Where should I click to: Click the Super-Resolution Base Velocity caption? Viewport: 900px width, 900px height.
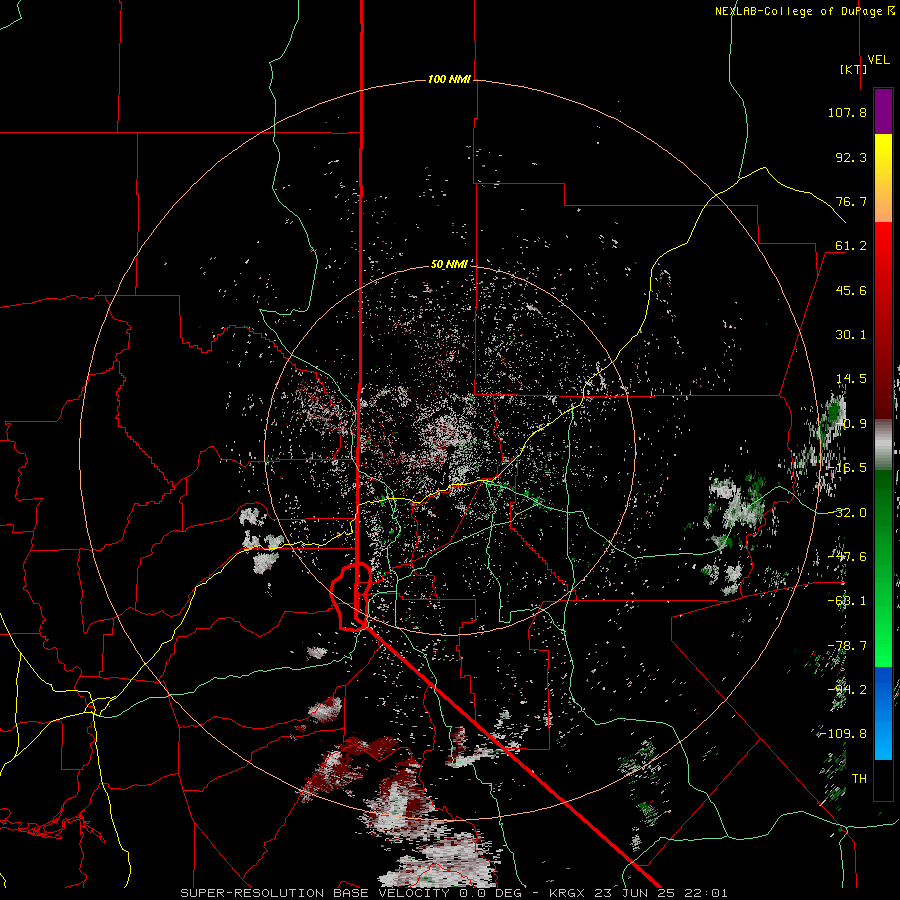454,893
